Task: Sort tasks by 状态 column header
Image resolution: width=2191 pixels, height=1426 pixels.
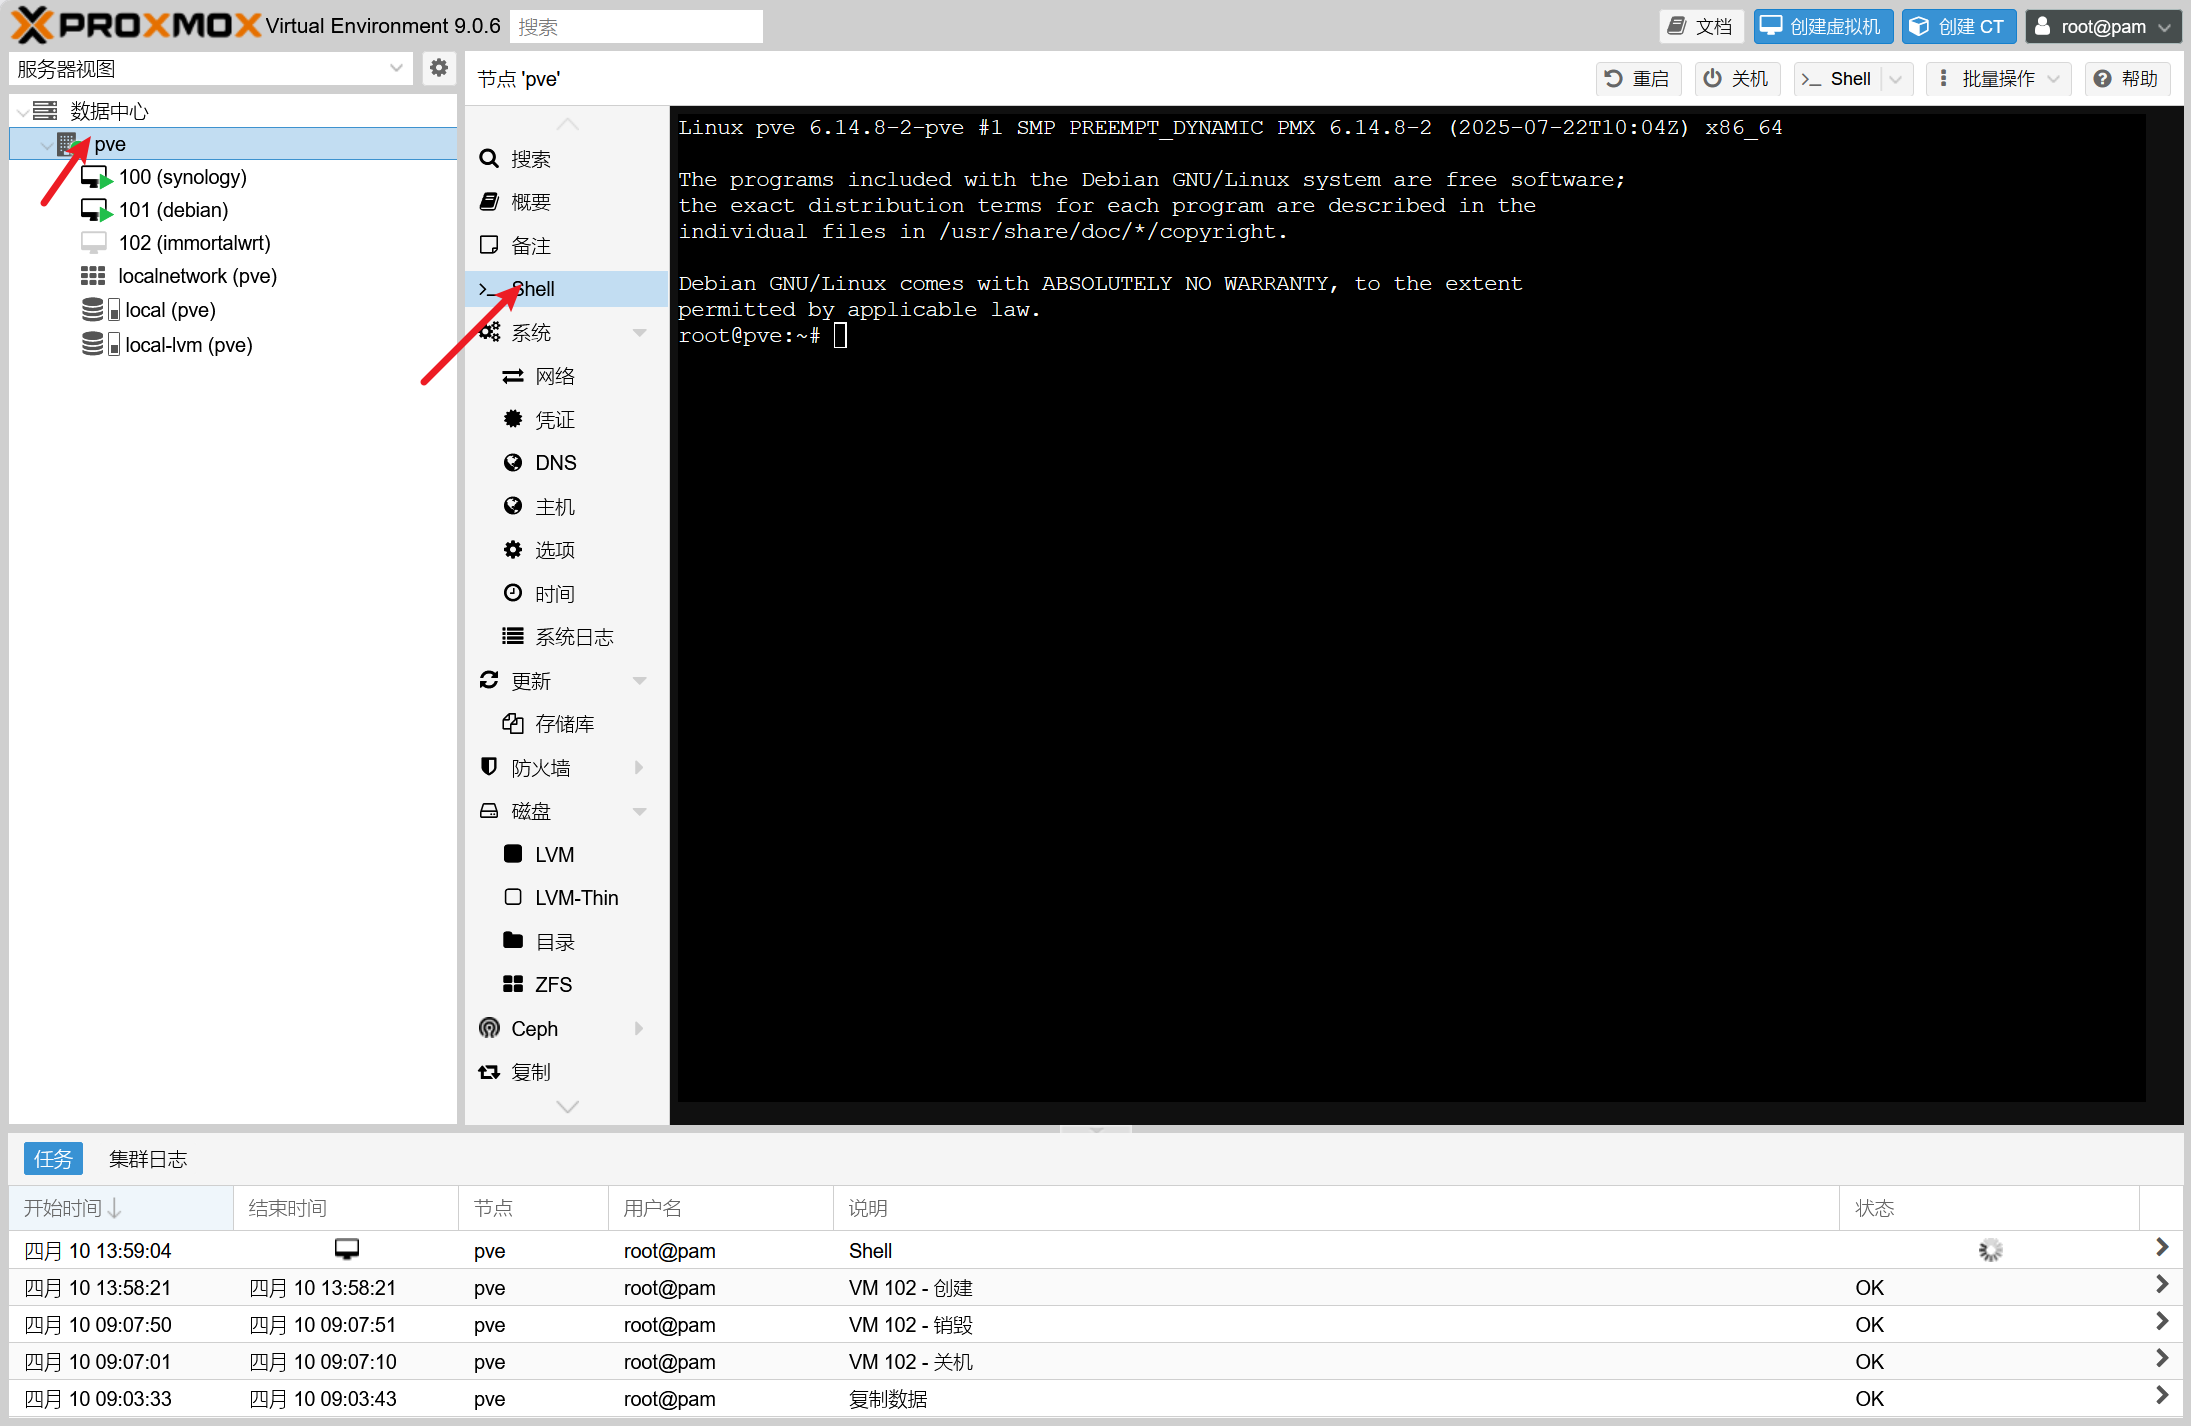Action: [1988, 1208]
